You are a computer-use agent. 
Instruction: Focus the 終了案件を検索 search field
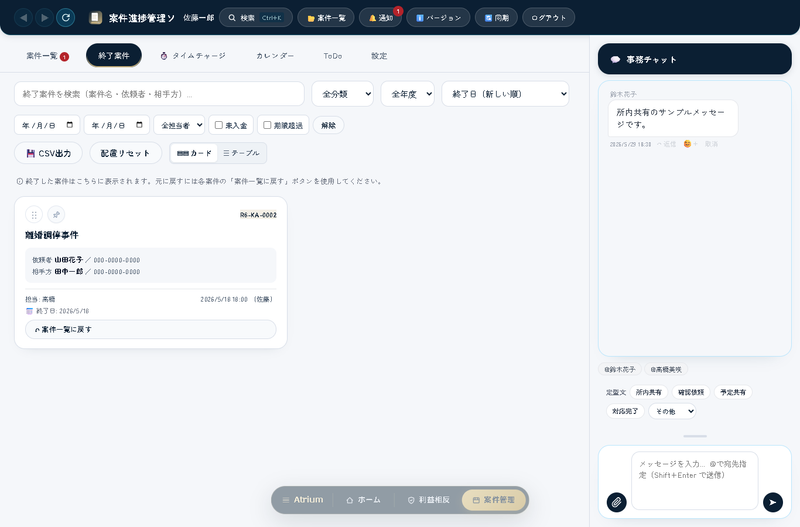coord(159,94)
